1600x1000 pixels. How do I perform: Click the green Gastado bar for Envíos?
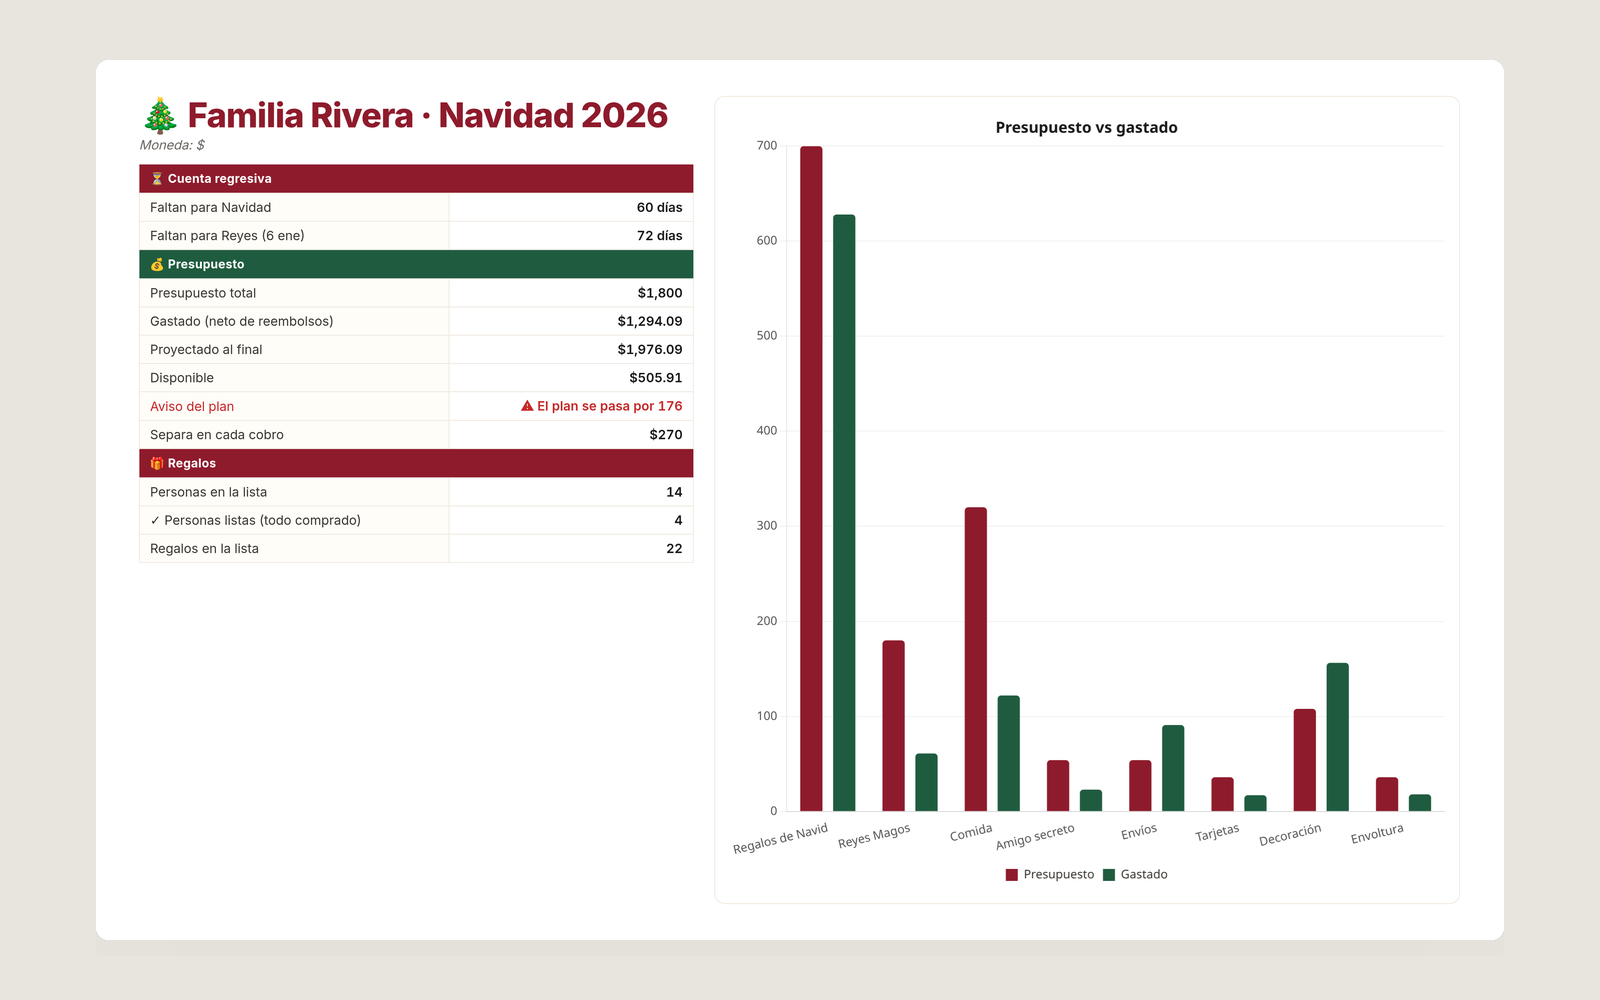tap(1173, 768)
